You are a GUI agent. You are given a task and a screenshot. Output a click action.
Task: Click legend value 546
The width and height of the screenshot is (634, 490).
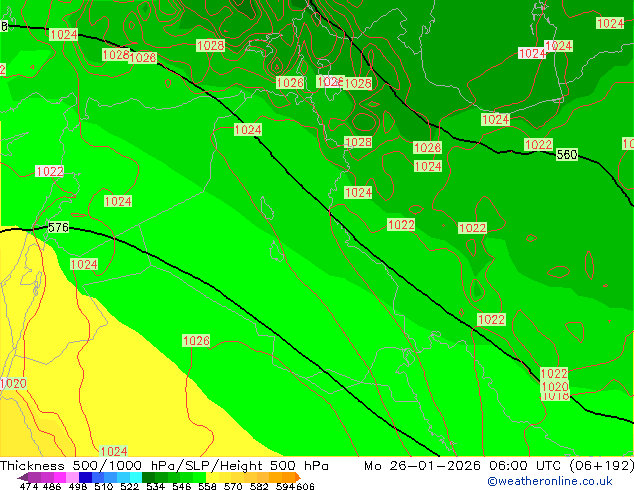182,486
